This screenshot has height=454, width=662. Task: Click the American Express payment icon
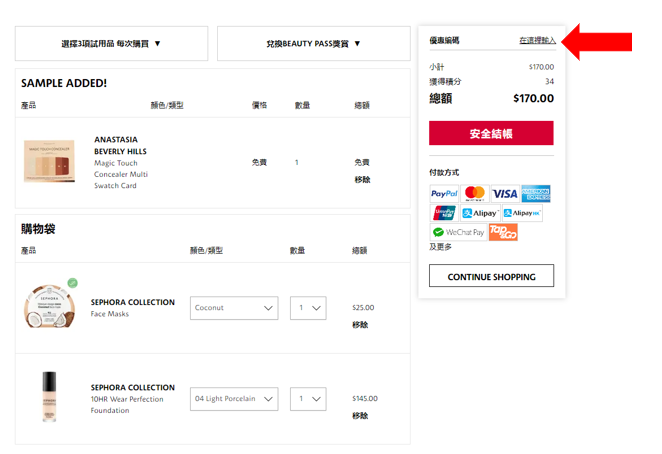coord(536,194)
